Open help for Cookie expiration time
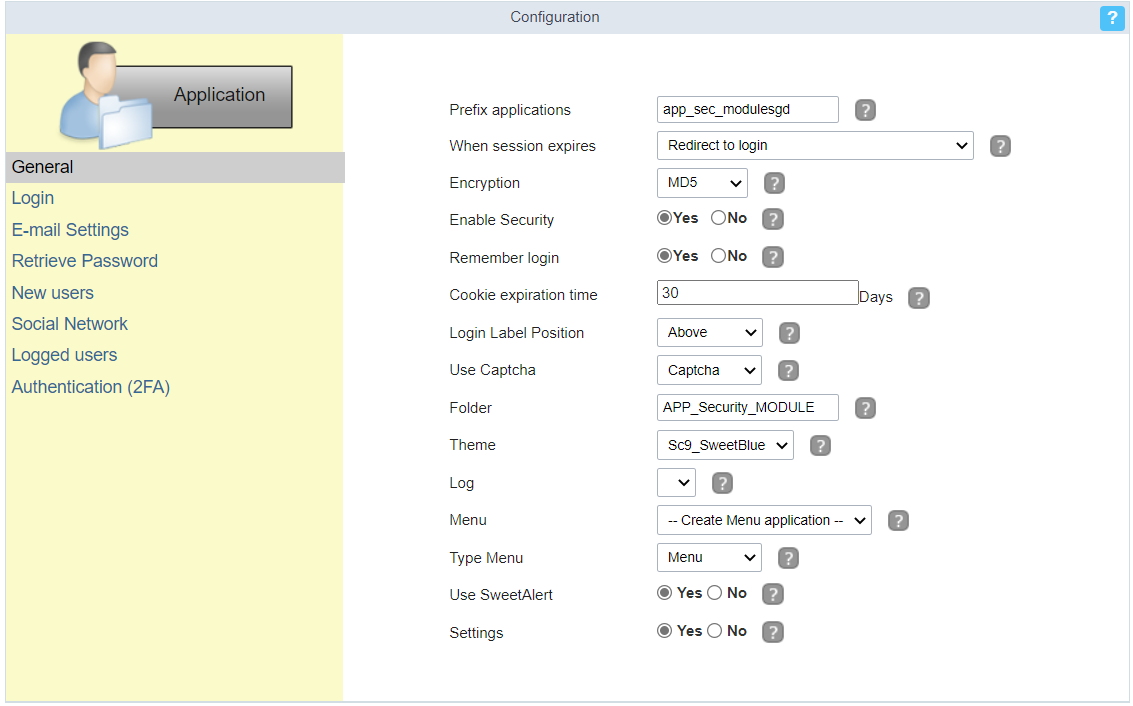The image size is (1133, 706). (918, 297)
